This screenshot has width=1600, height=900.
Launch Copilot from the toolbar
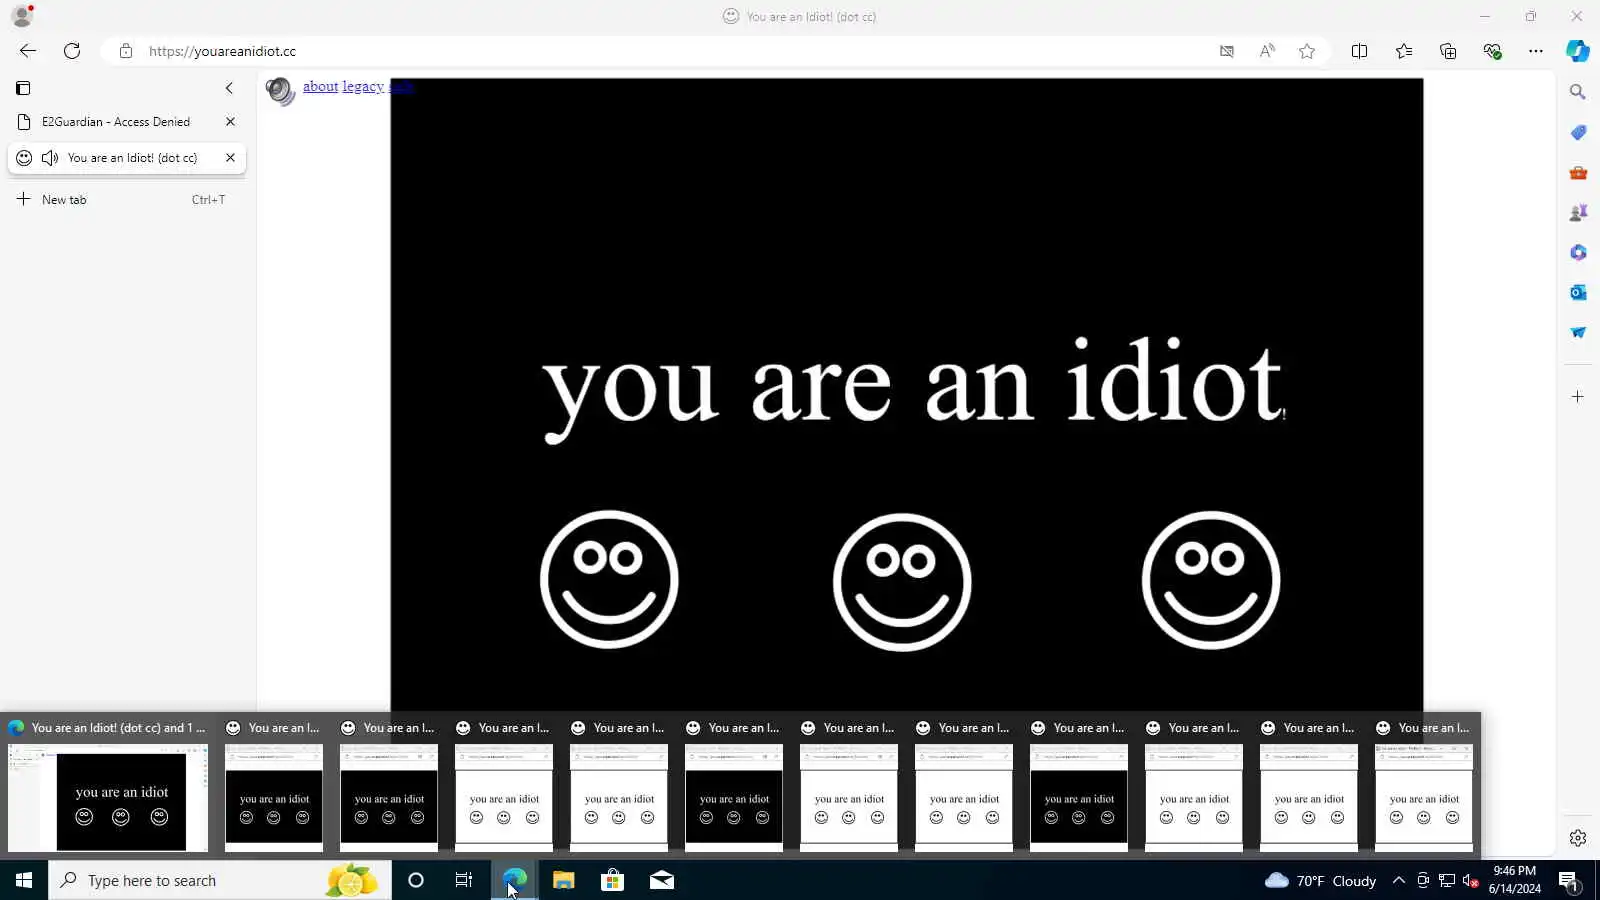[1578, 51]
